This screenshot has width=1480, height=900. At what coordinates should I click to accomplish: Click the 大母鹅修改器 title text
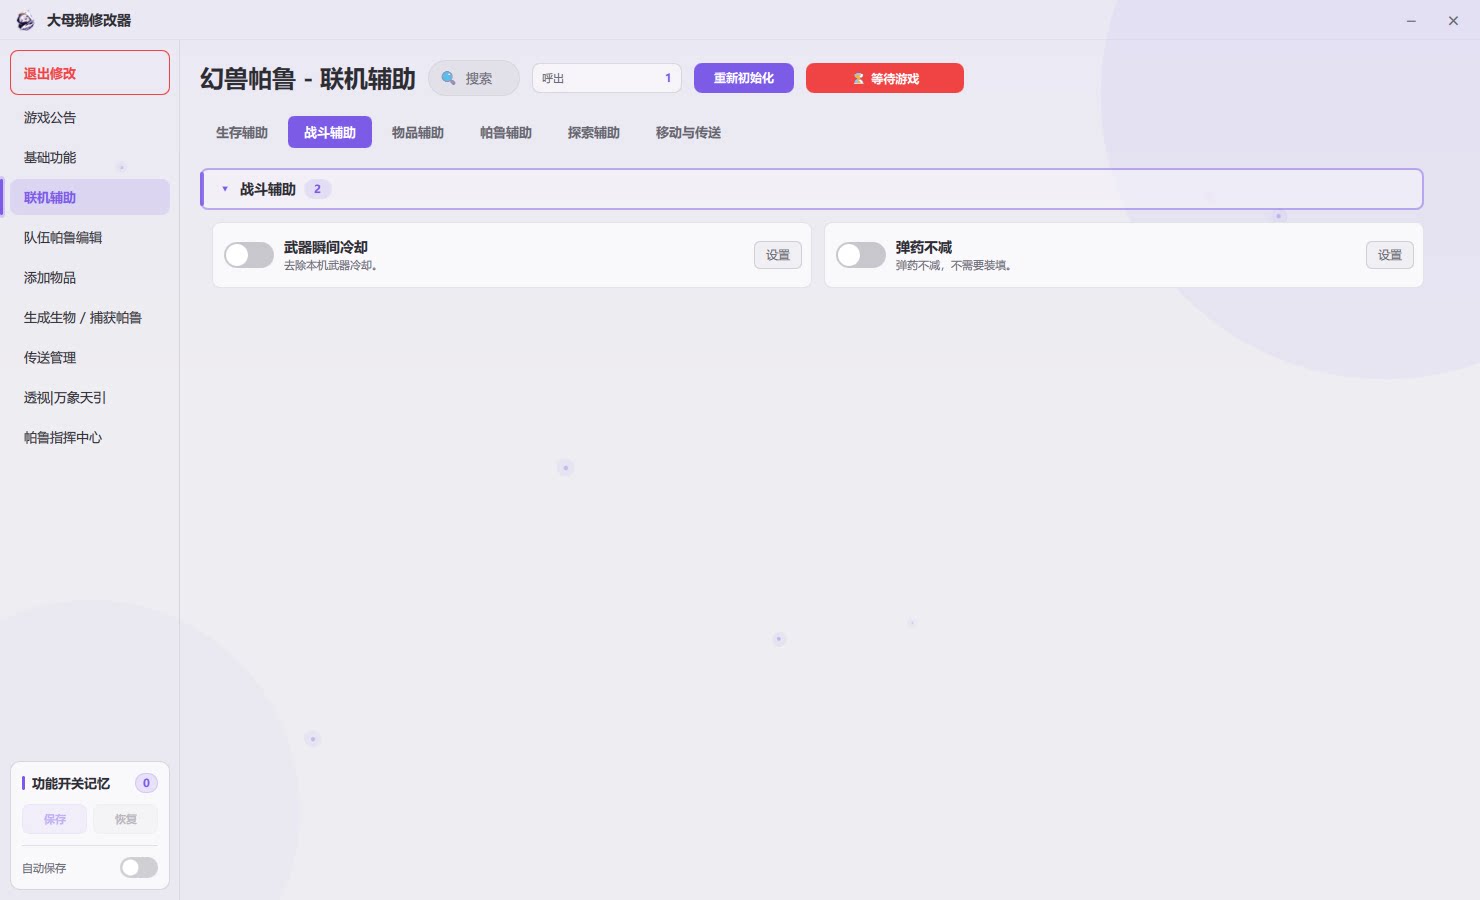(x=89, y=20)
